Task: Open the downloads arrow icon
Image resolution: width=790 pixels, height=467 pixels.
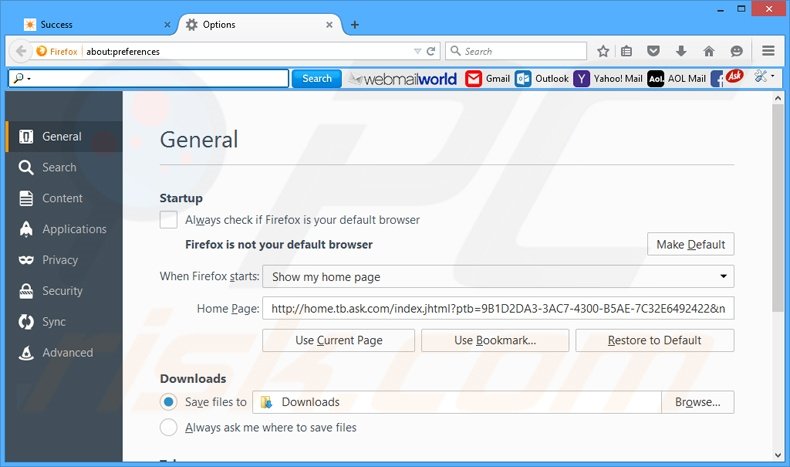Action: [x=681, y=51]
